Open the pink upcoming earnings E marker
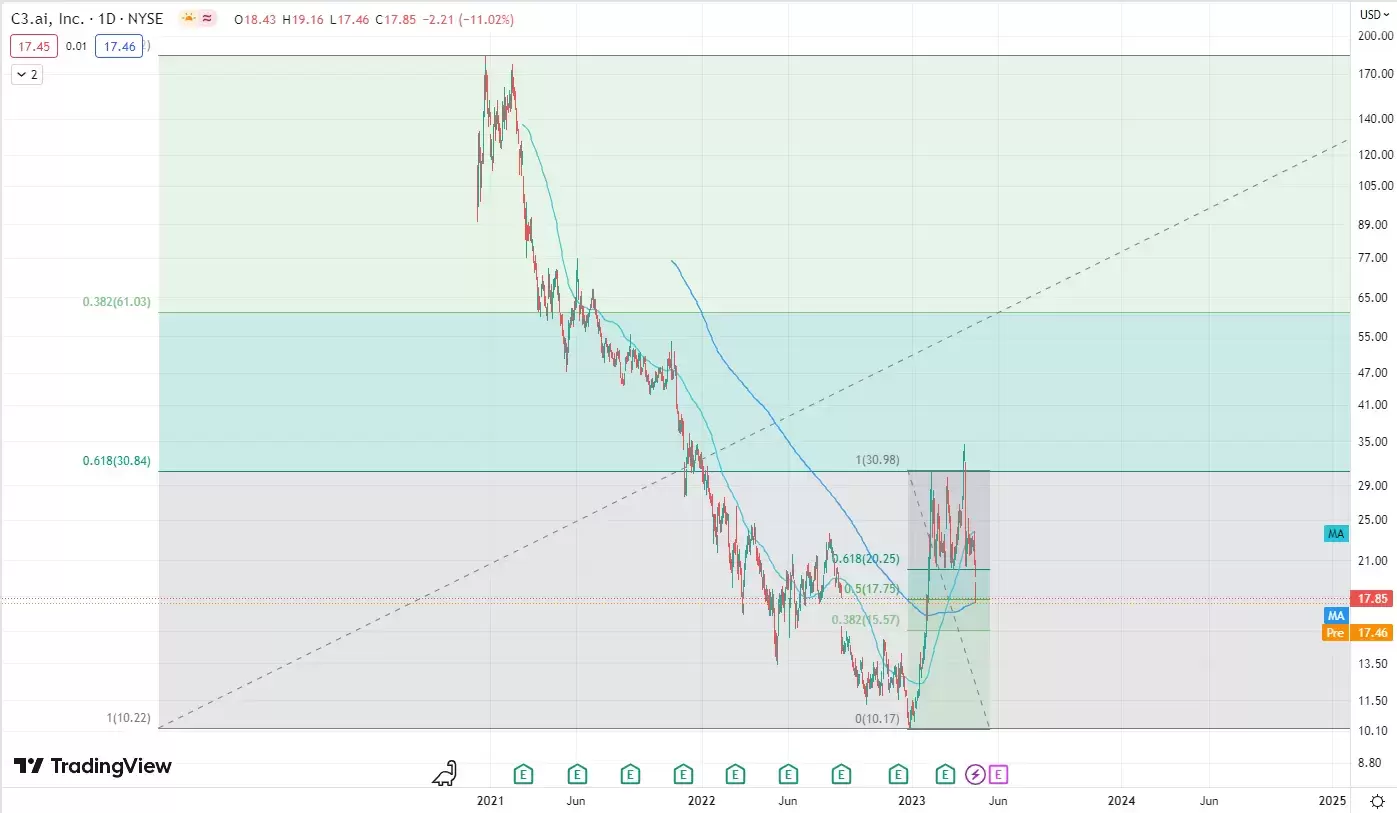 click(x=998, y=773)
